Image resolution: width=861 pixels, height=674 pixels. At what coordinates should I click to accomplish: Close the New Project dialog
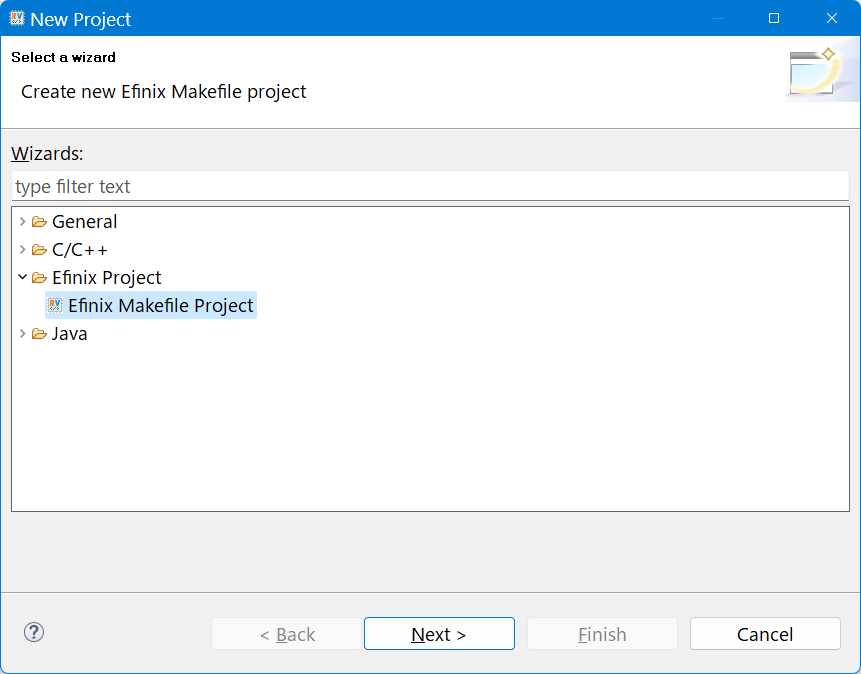coord(831,18)
